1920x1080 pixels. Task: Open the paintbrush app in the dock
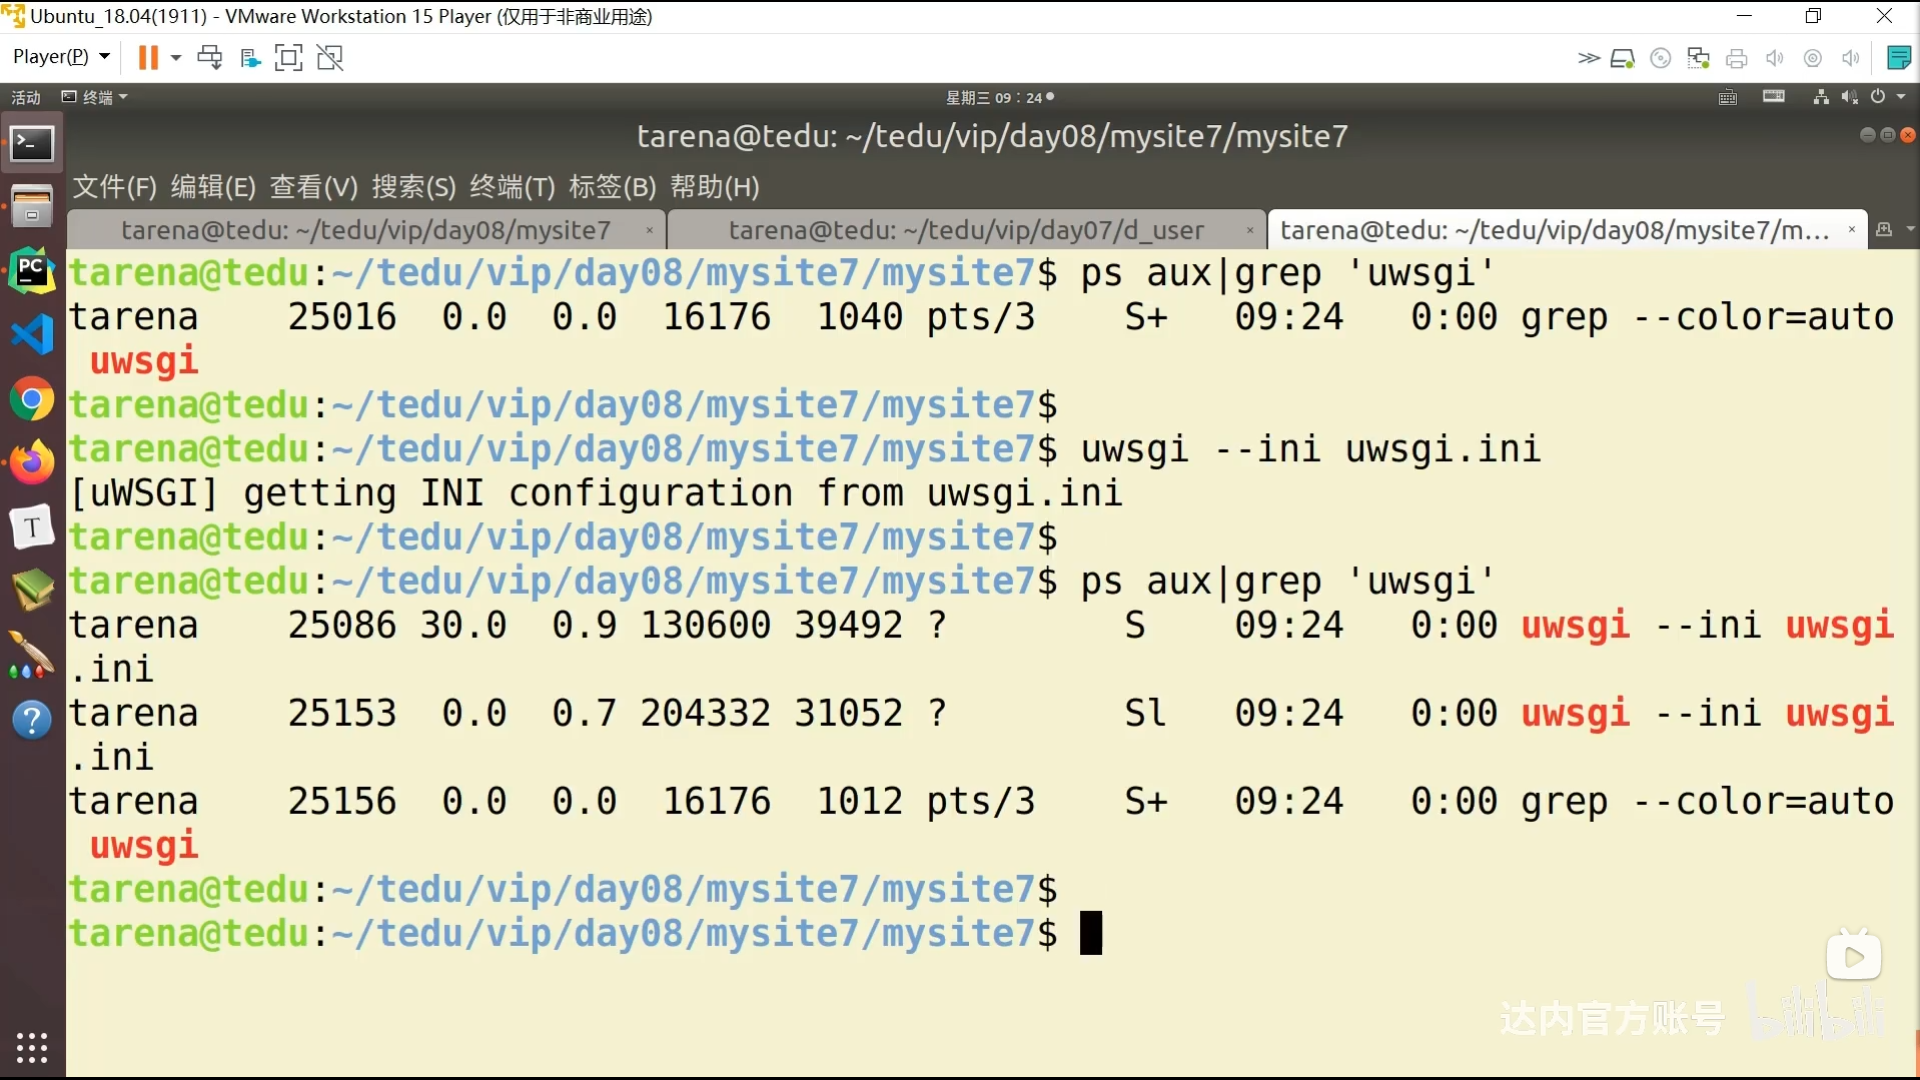click(x=32, y=655)
